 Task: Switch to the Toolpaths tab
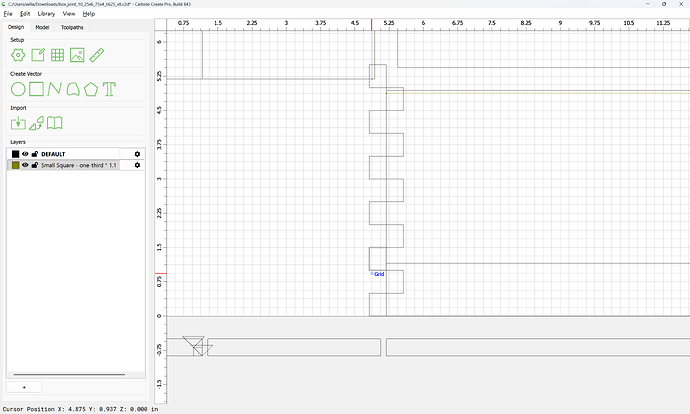pos(72,27)
